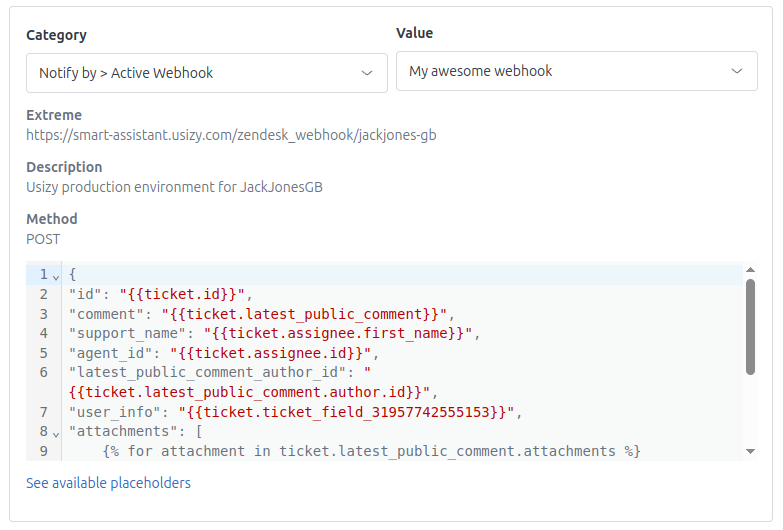Collapse the attachments fold arrow on line 8
The image size is (783, 530).
tap(56, 434)
